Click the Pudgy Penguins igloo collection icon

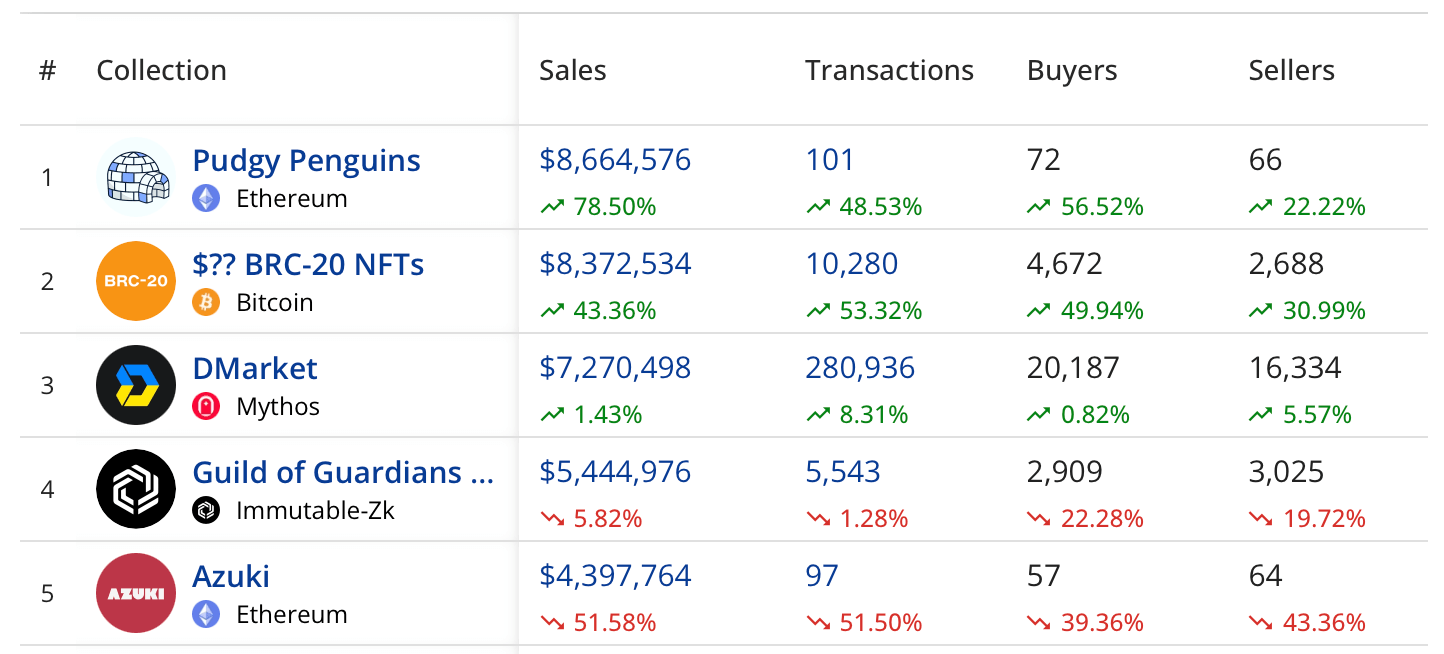[135, 177]
